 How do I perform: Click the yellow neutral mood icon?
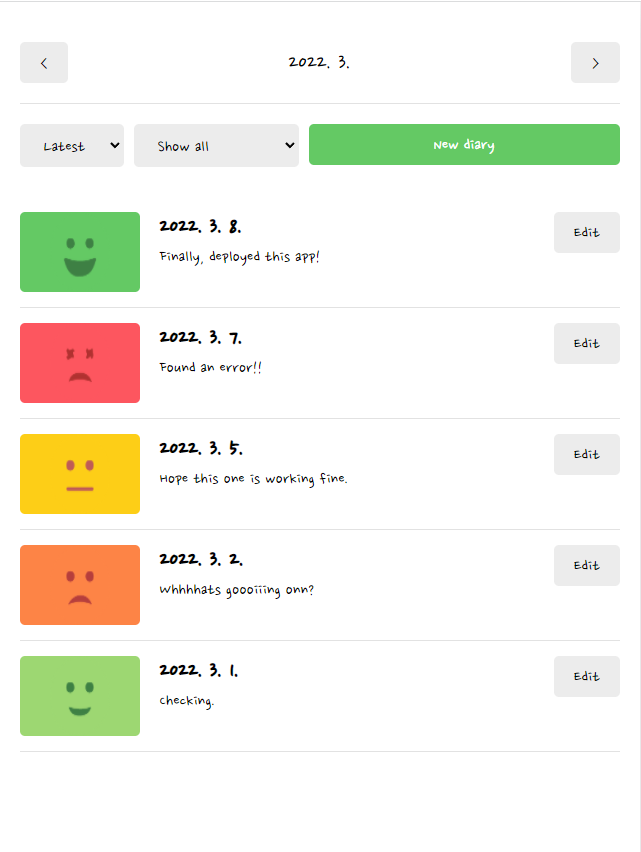pos(80,474)
